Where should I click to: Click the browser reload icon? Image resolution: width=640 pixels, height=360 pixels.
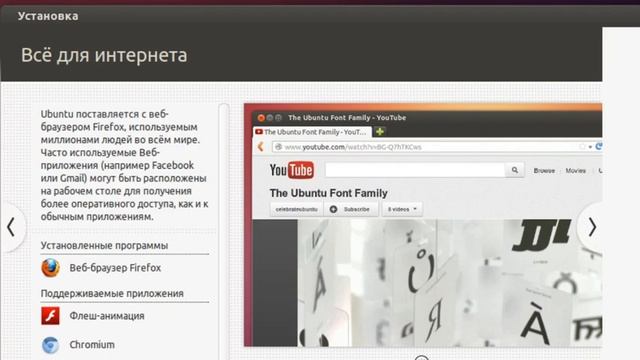point(598,147)
